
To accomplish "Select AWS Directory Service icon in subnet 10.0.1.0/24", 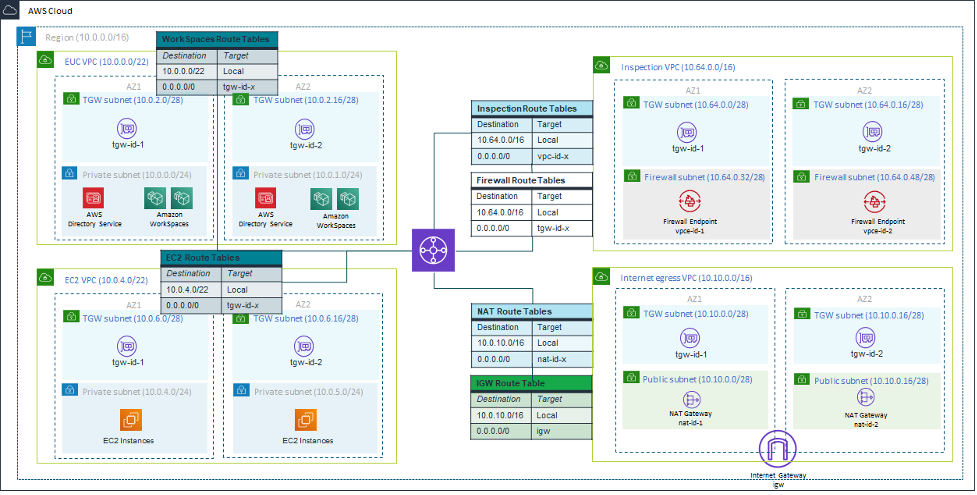I will 266,198.
